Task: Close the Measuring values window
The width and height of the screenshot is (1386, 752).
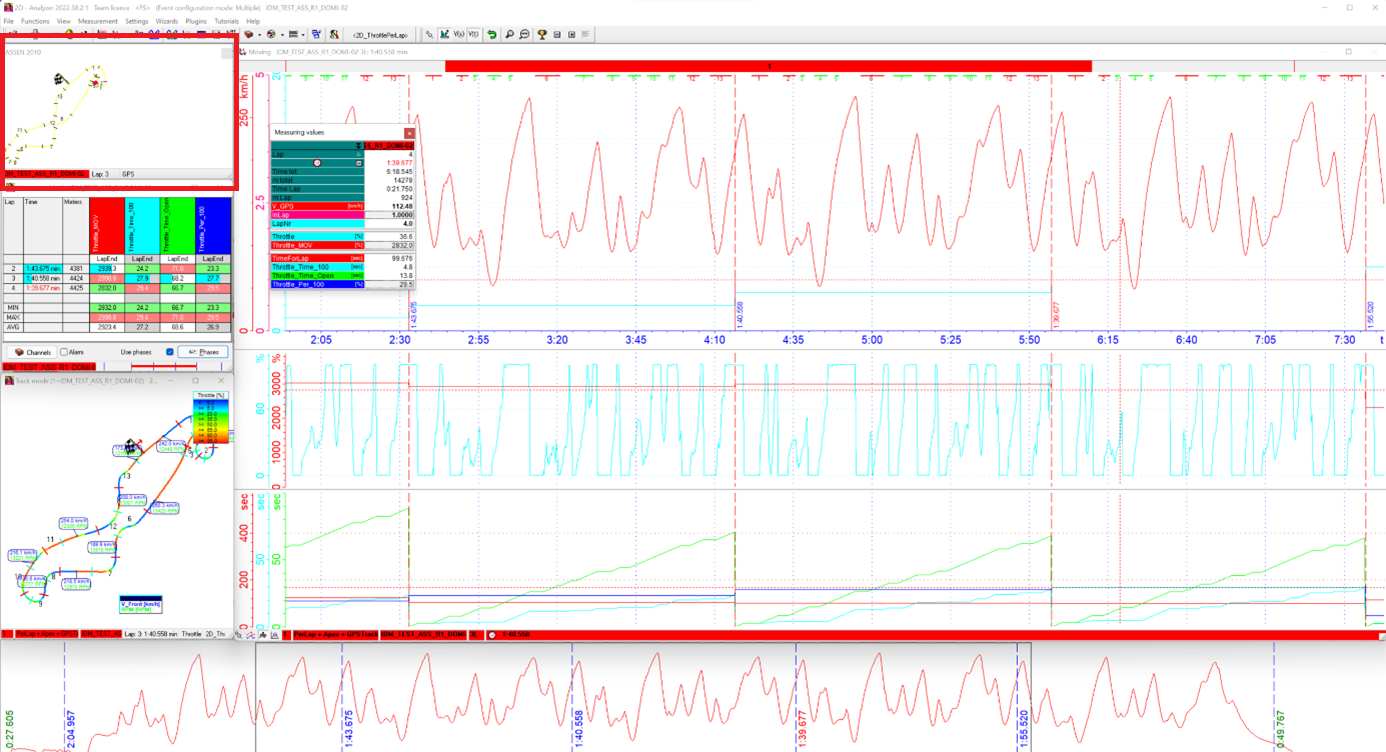Action: point(409,133)
